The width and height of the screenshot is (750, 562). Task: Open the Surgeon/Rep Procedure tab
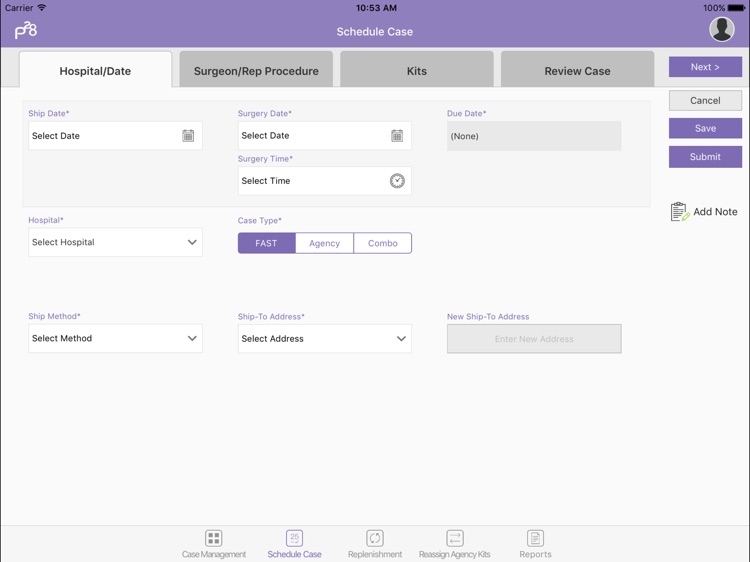coord(256,69)
